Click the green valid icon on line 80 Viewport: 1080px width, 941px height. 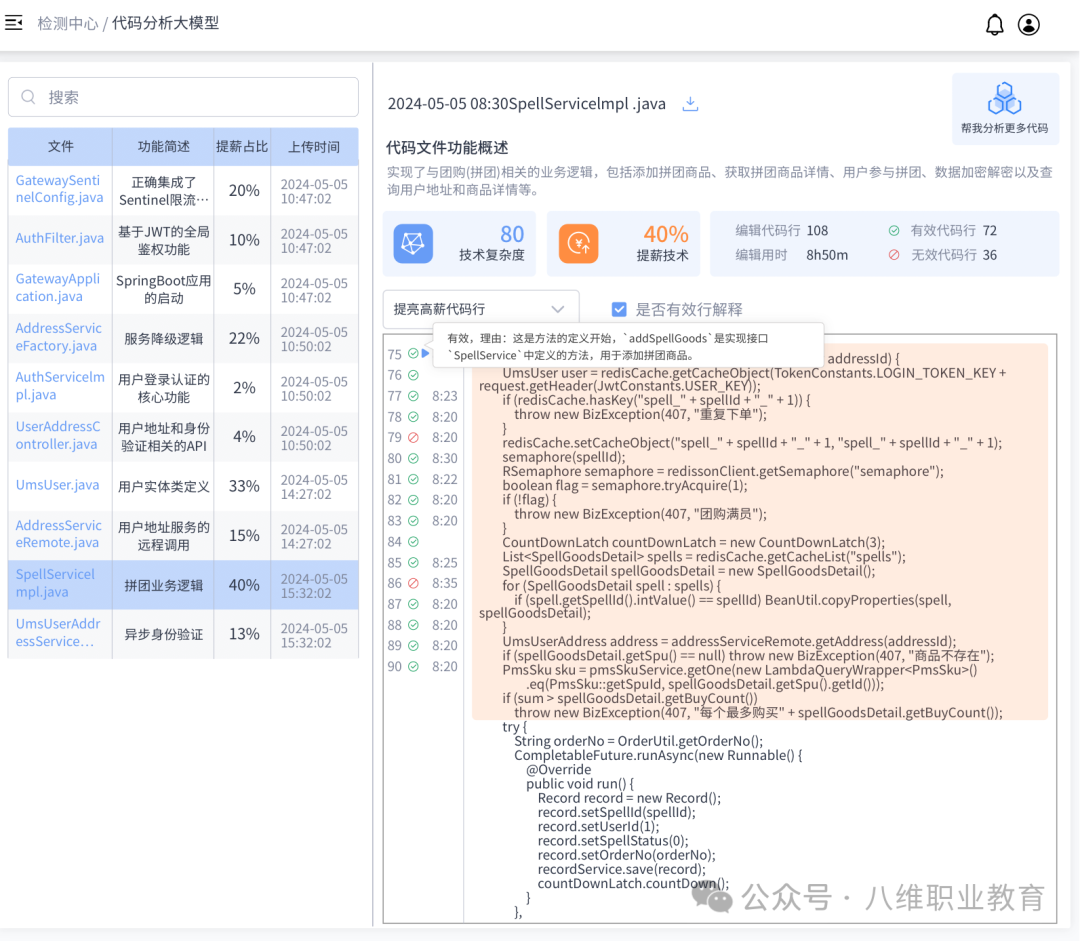[413, 459]
